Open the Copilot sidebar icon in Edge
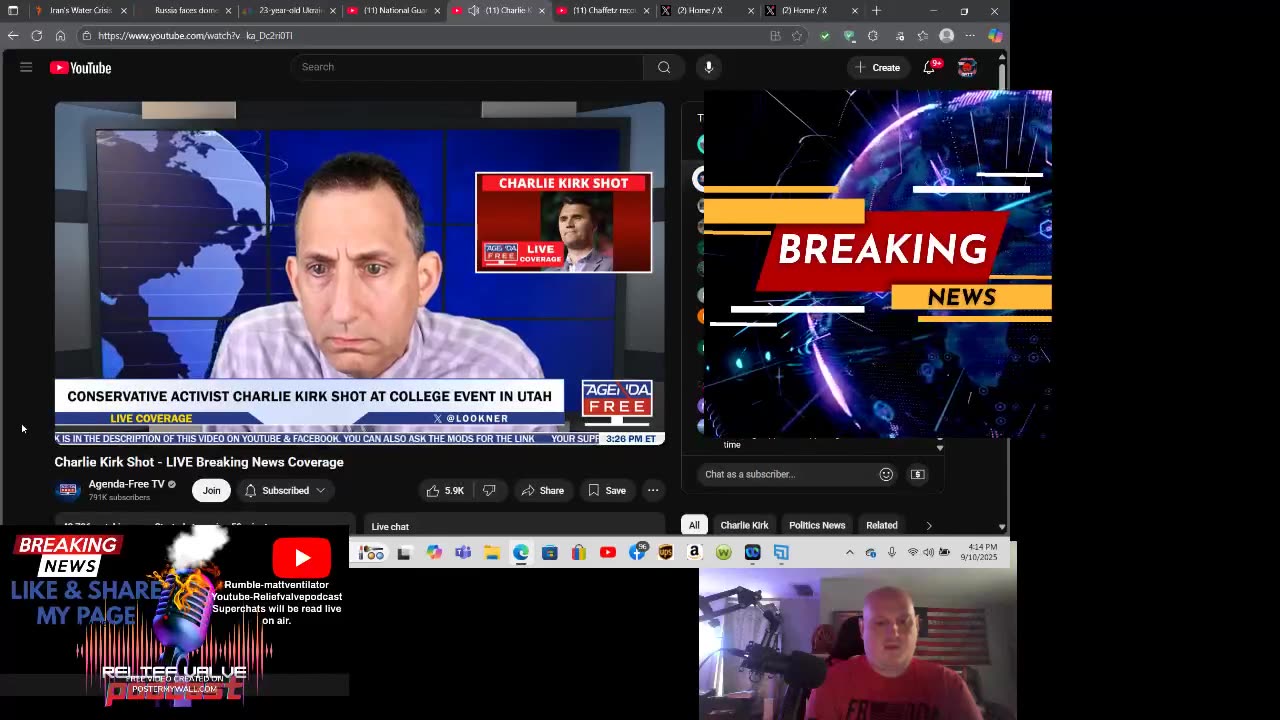 point(995,36)
